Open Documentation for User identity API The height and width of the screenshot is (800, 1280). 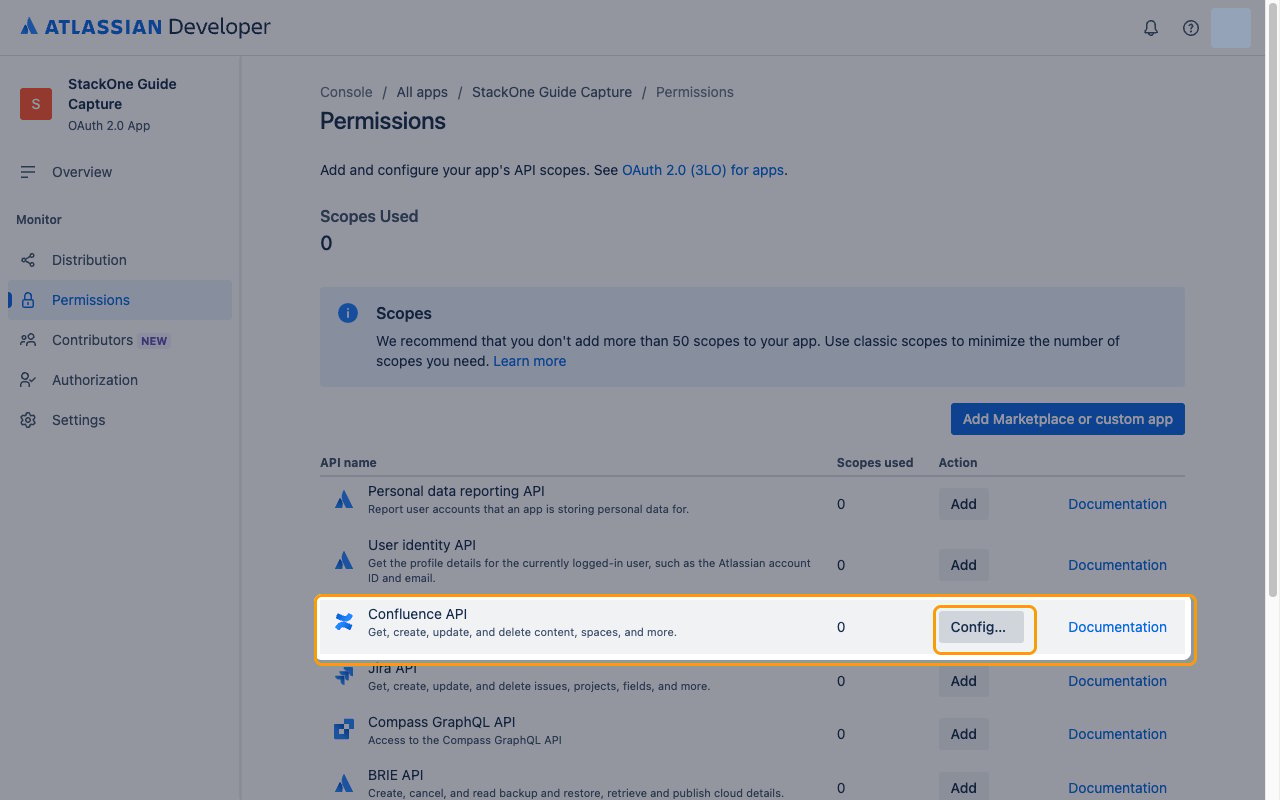click(1117, 565)
